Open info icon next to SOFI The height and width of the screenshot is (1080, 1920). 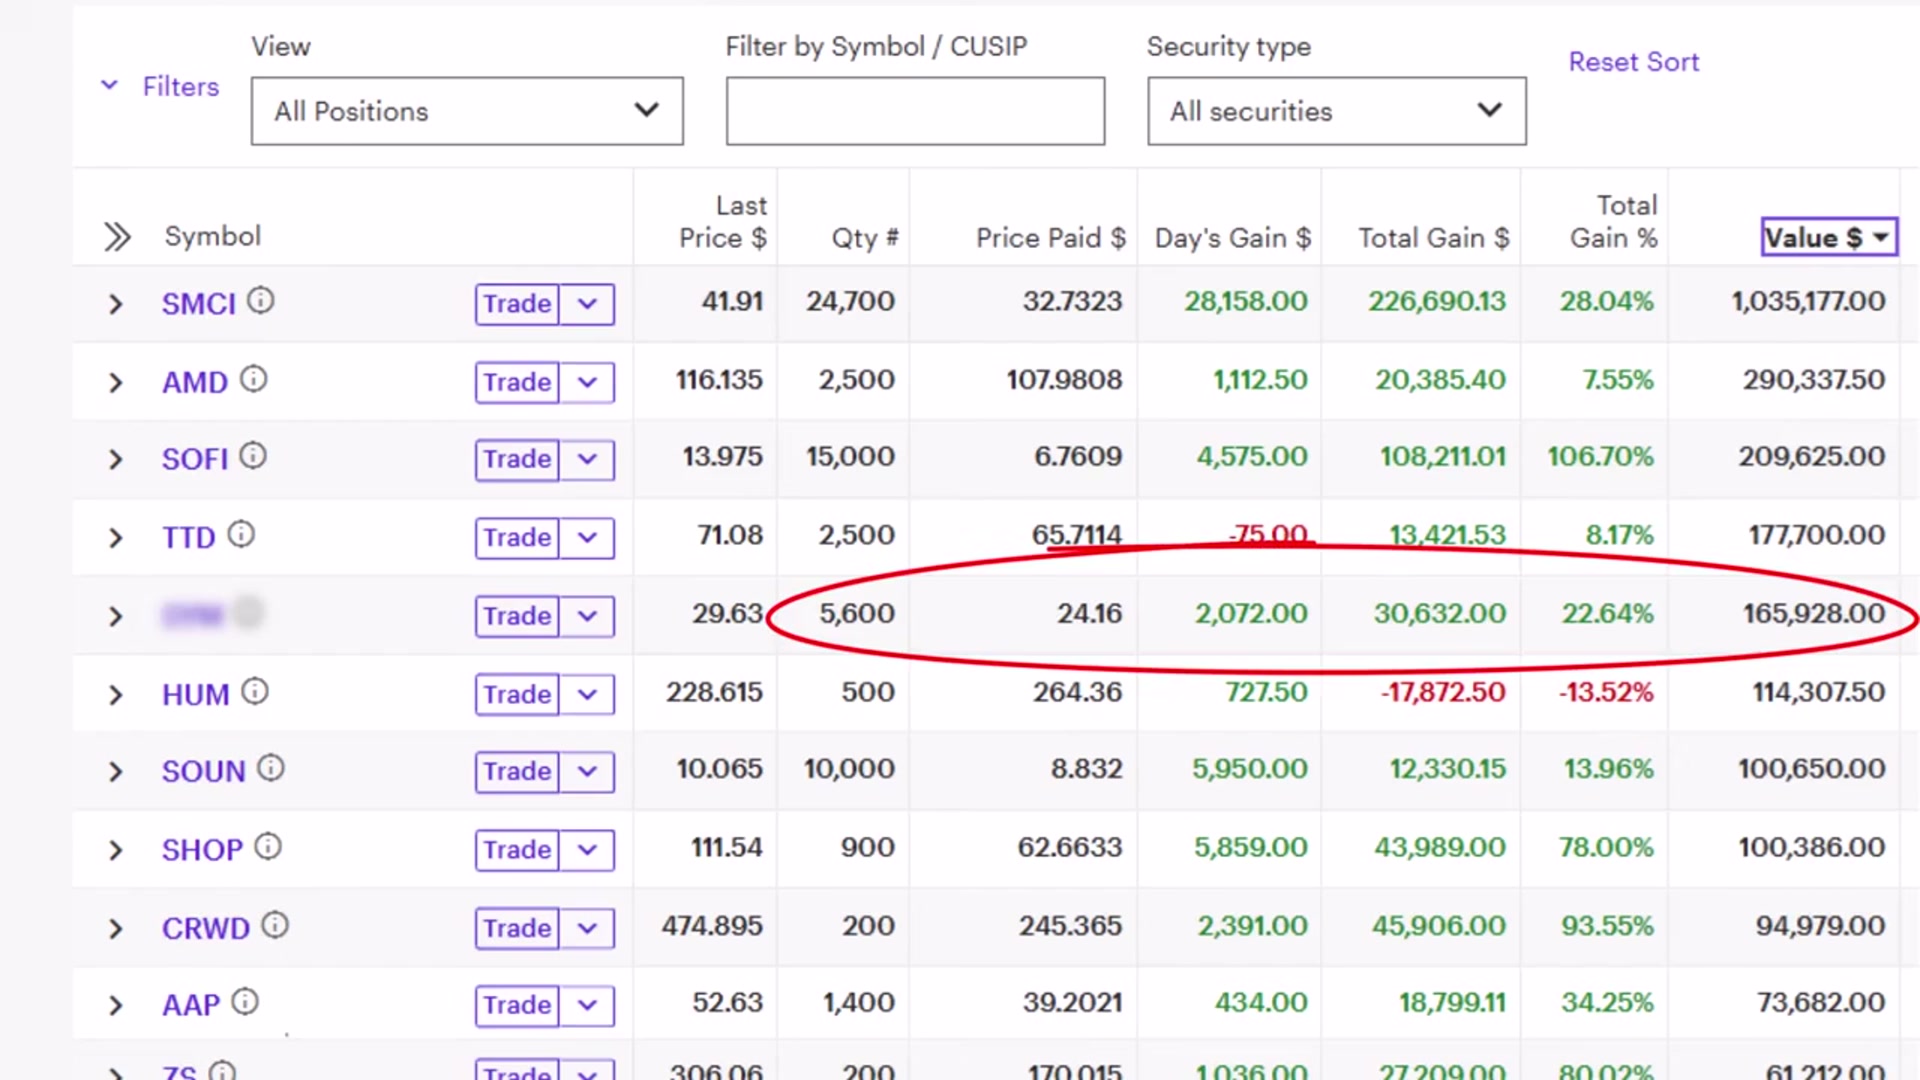tap(253, 456)
